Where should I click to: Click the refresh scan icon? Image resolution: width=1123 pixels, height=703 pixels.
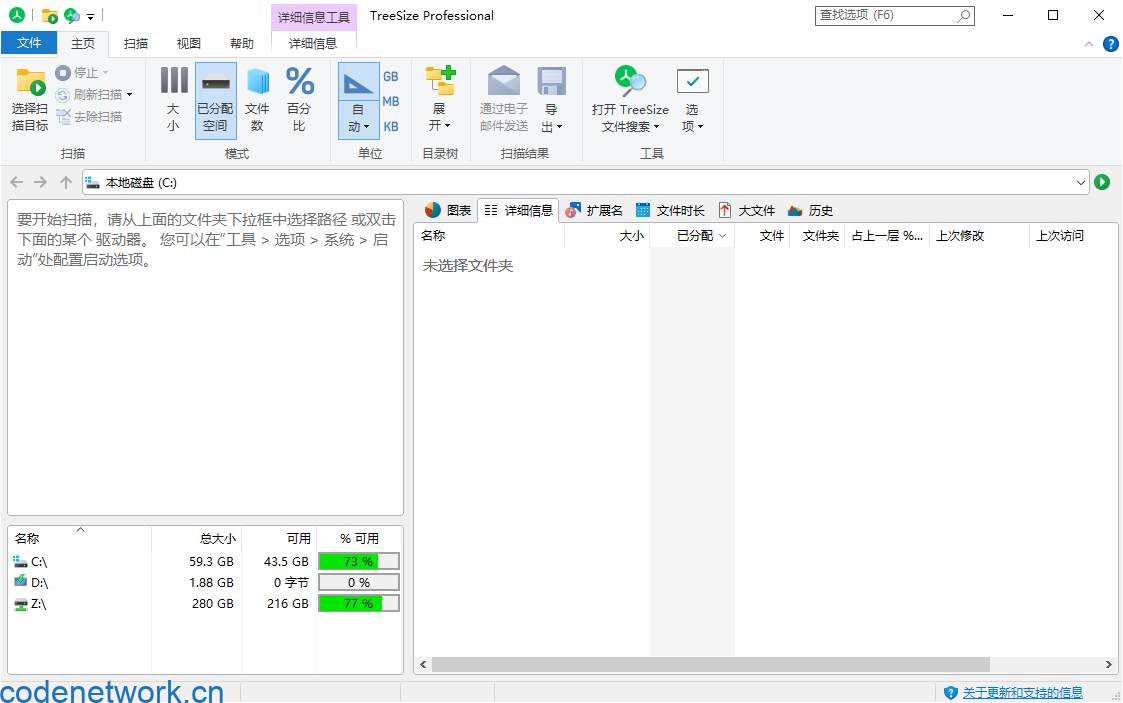click(x=62, y=95)
